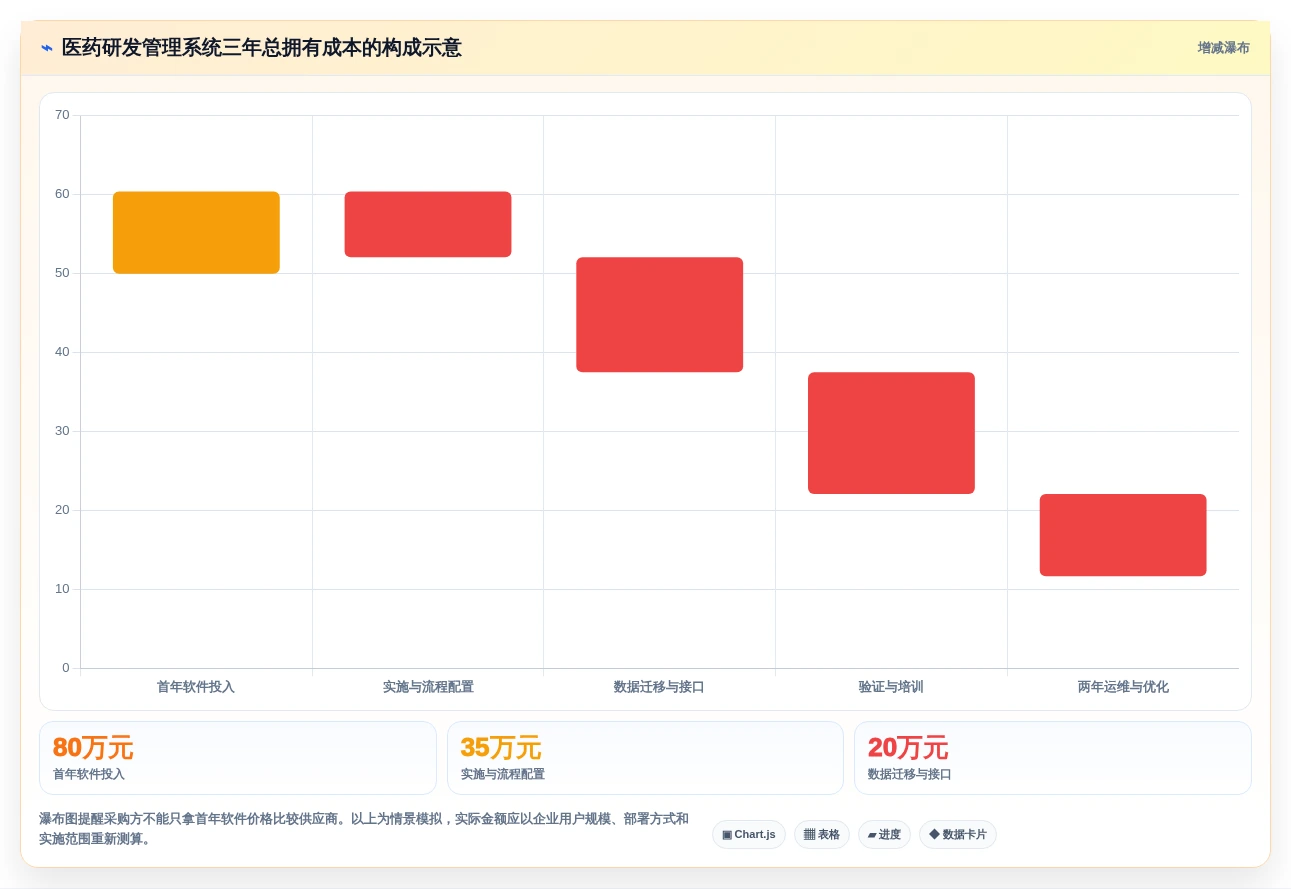Click the orange 首年软件投入 bar
1291x889 pixels.
(196, 232)
